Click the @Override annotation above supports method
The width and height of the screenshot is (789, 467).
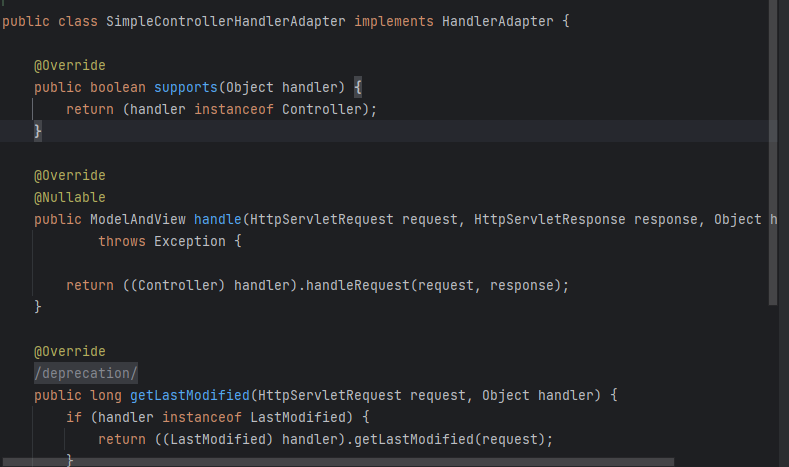tap(69, 65)
